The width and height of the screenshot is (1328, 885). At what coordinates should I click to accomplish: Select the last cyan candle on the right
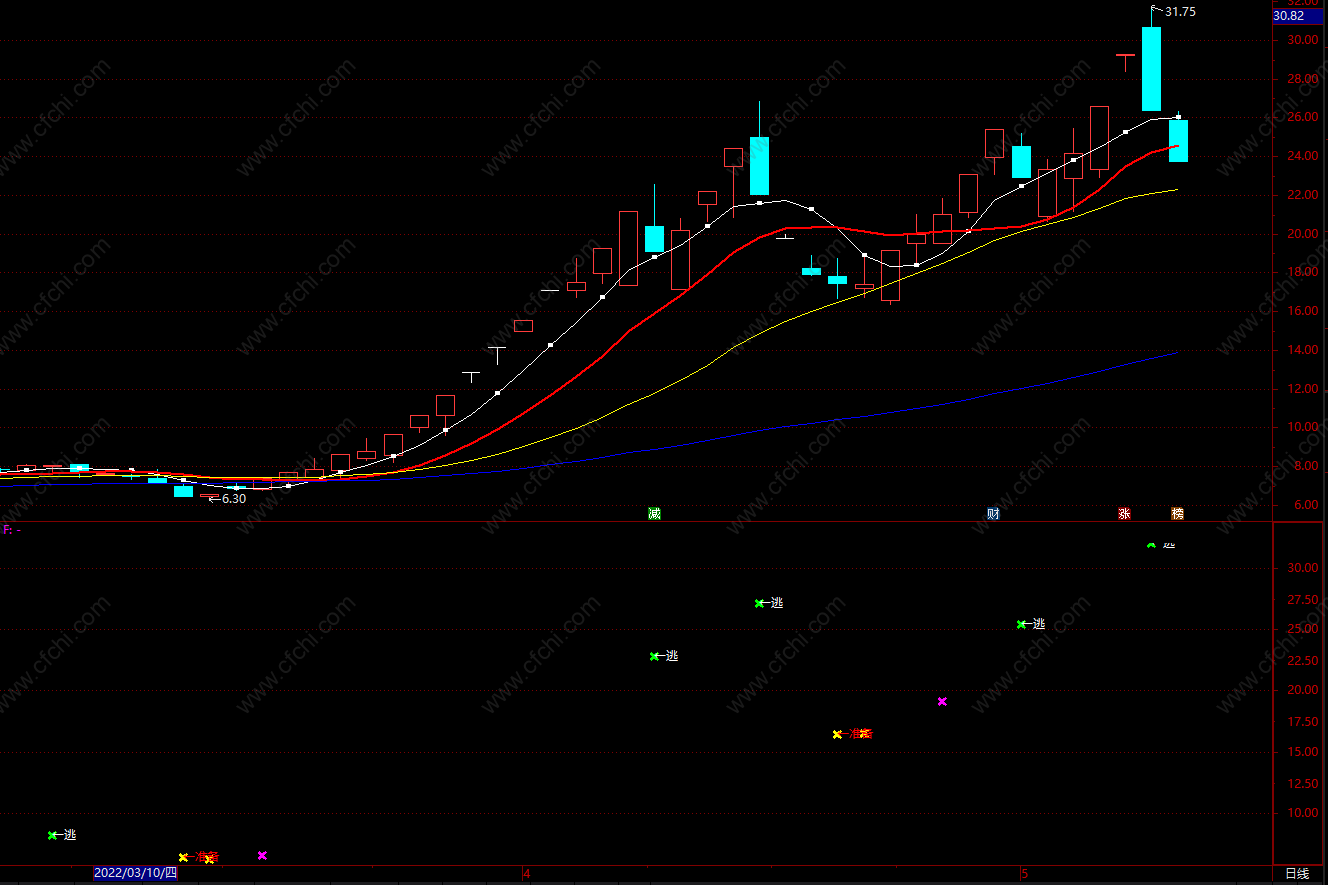click(1178, 141)
